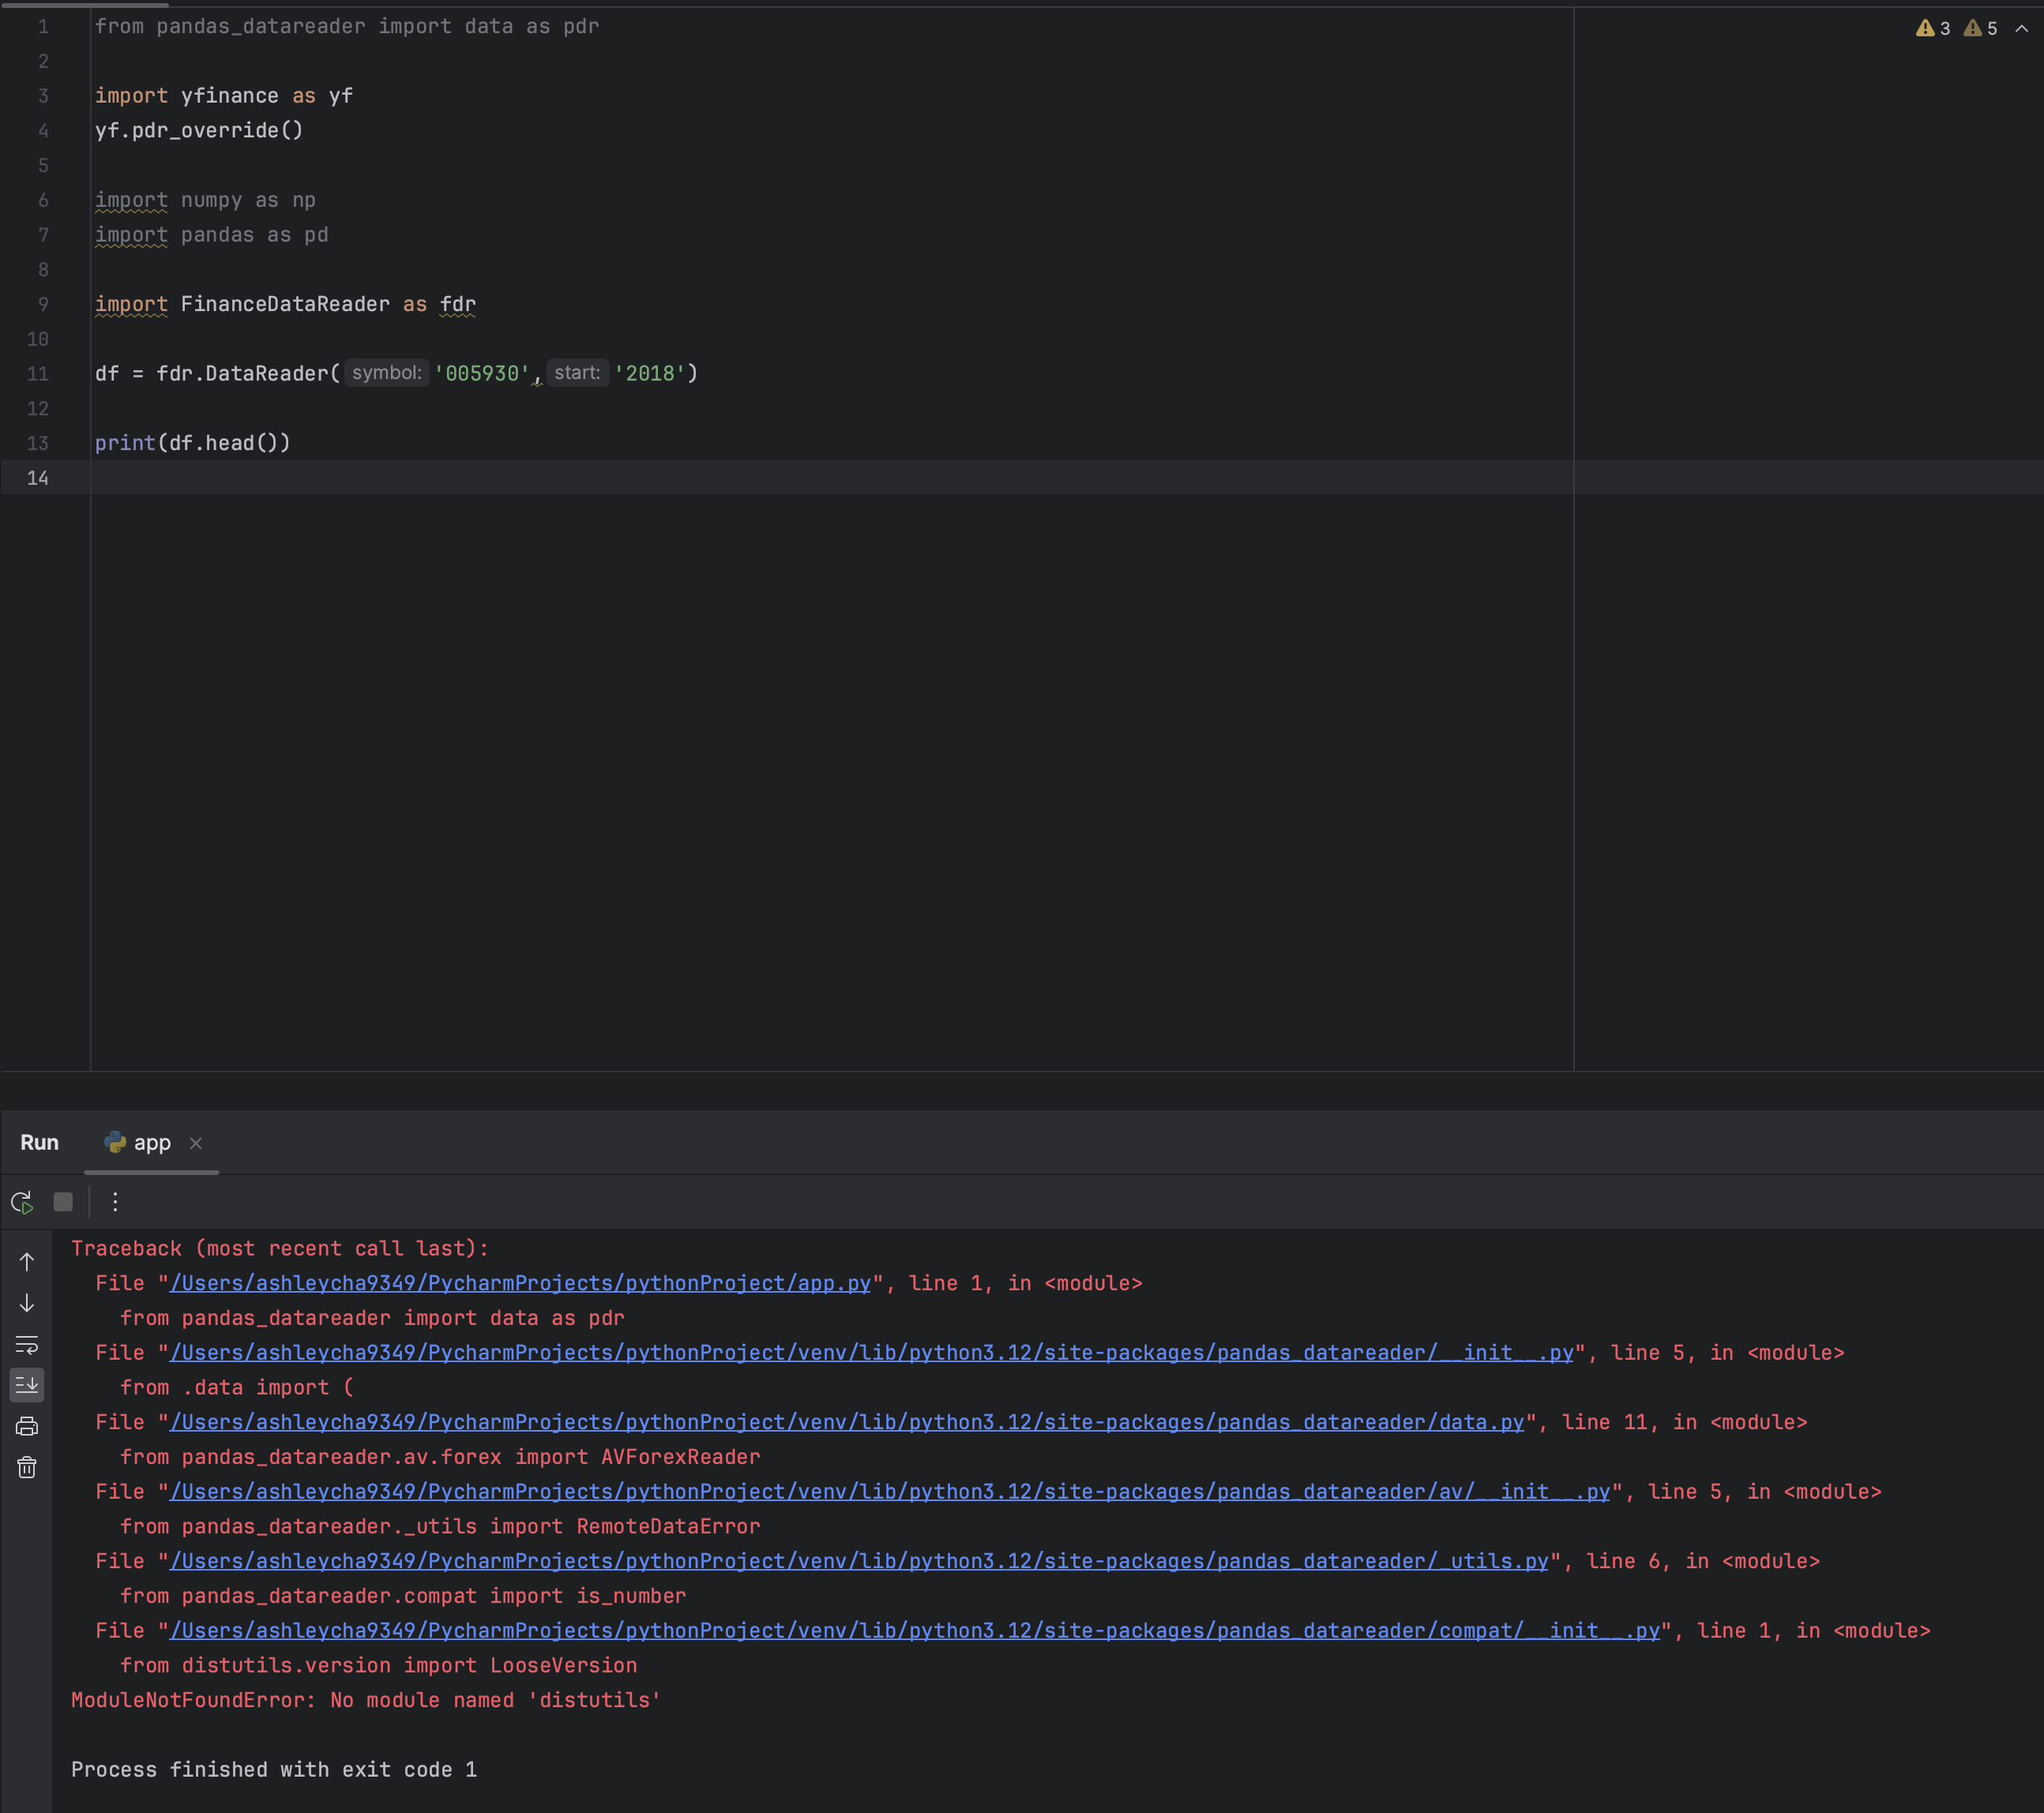Rerun the app script

(22, 1202)
